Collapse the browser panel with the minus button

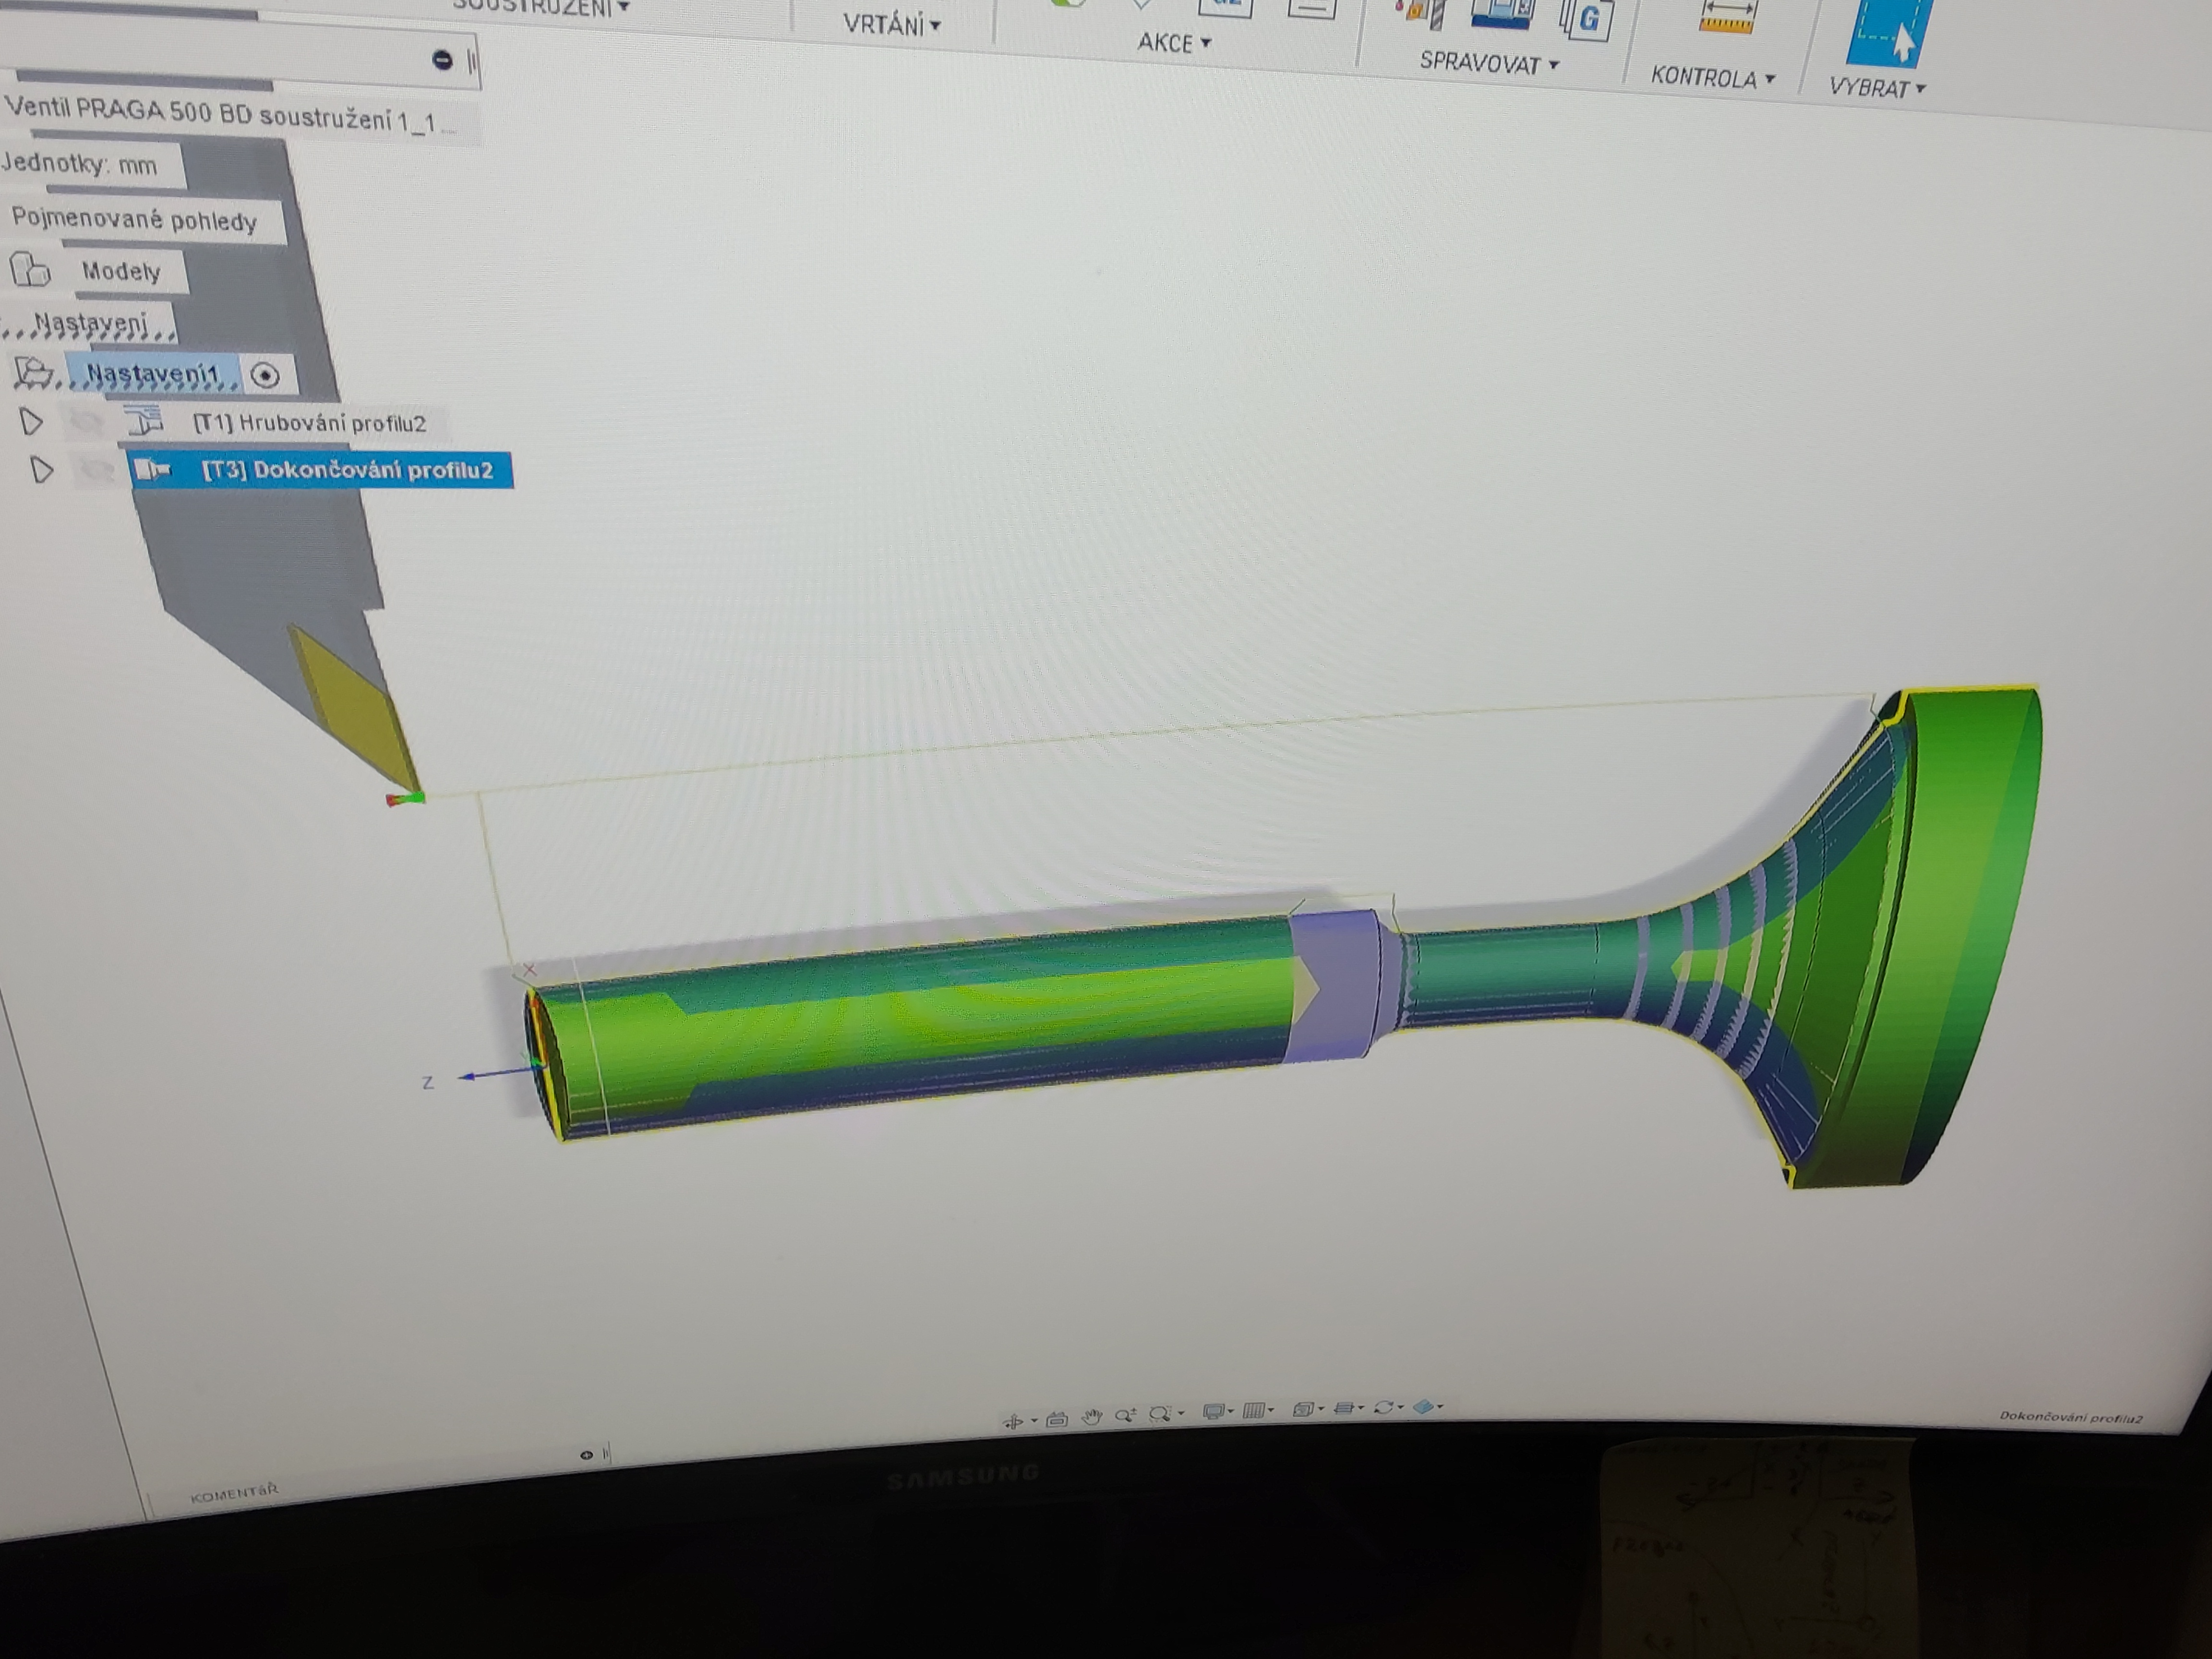[x=442, y=60]
